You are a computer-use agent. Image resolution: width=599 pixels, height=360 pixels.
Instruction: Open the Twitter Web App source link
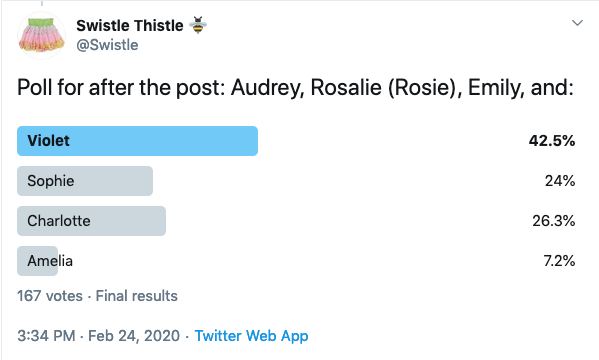click(251, 336)
